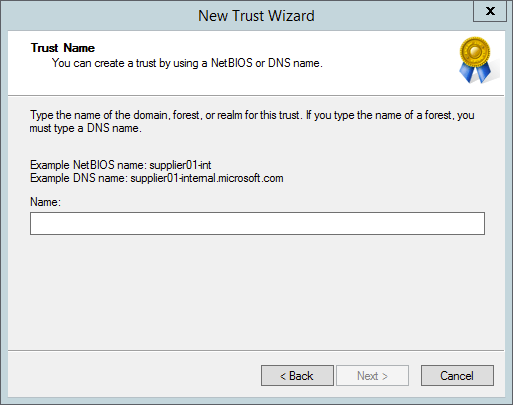
Task: Click the blue ribbon tails of the icon
Action: pyautogui.click(x=475, y=72)
